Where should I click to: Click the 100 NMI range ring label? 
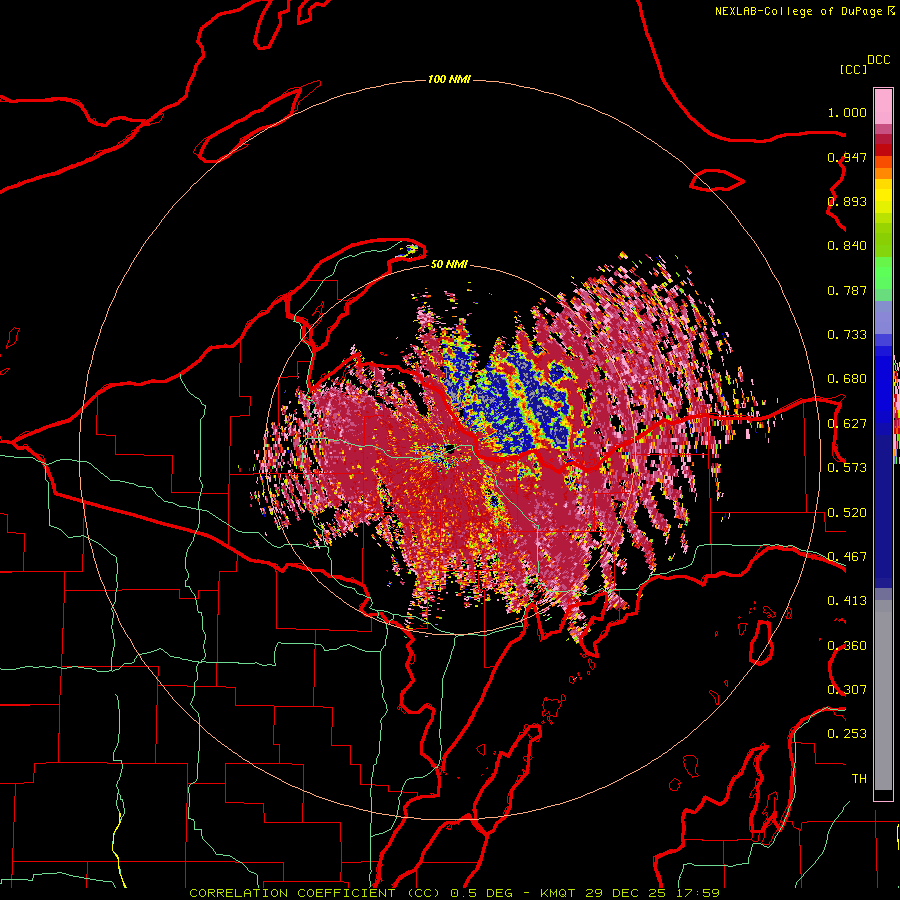[449, 79]
